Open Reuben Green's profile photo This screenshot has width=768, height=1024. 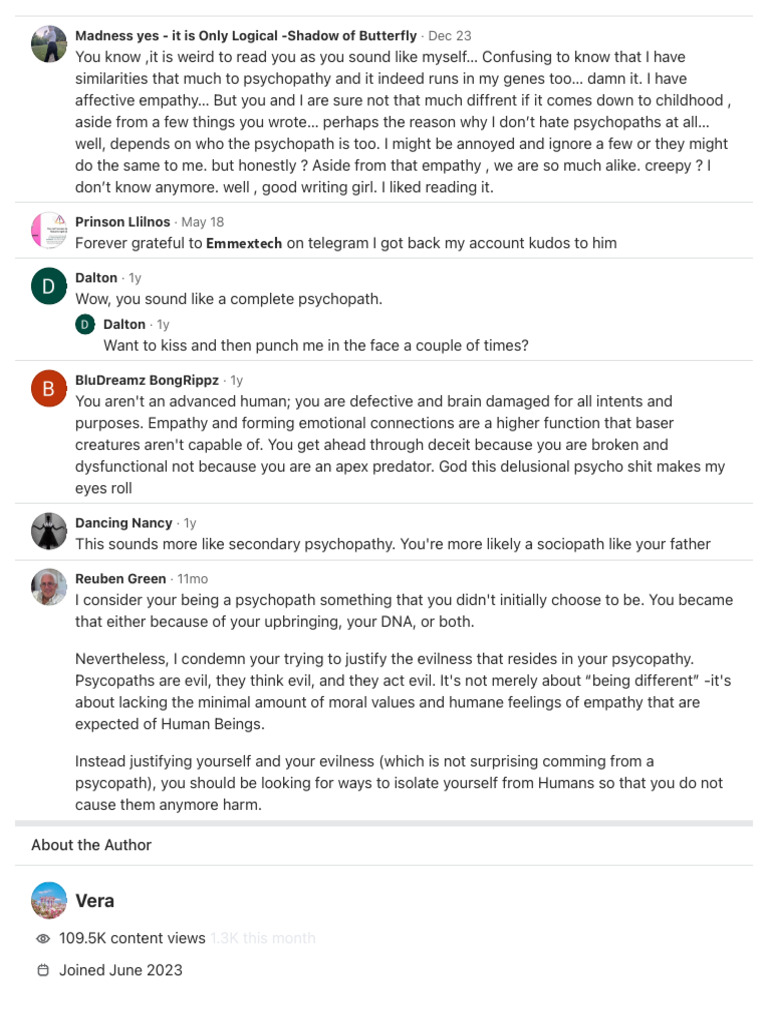(x=49, y=588)
